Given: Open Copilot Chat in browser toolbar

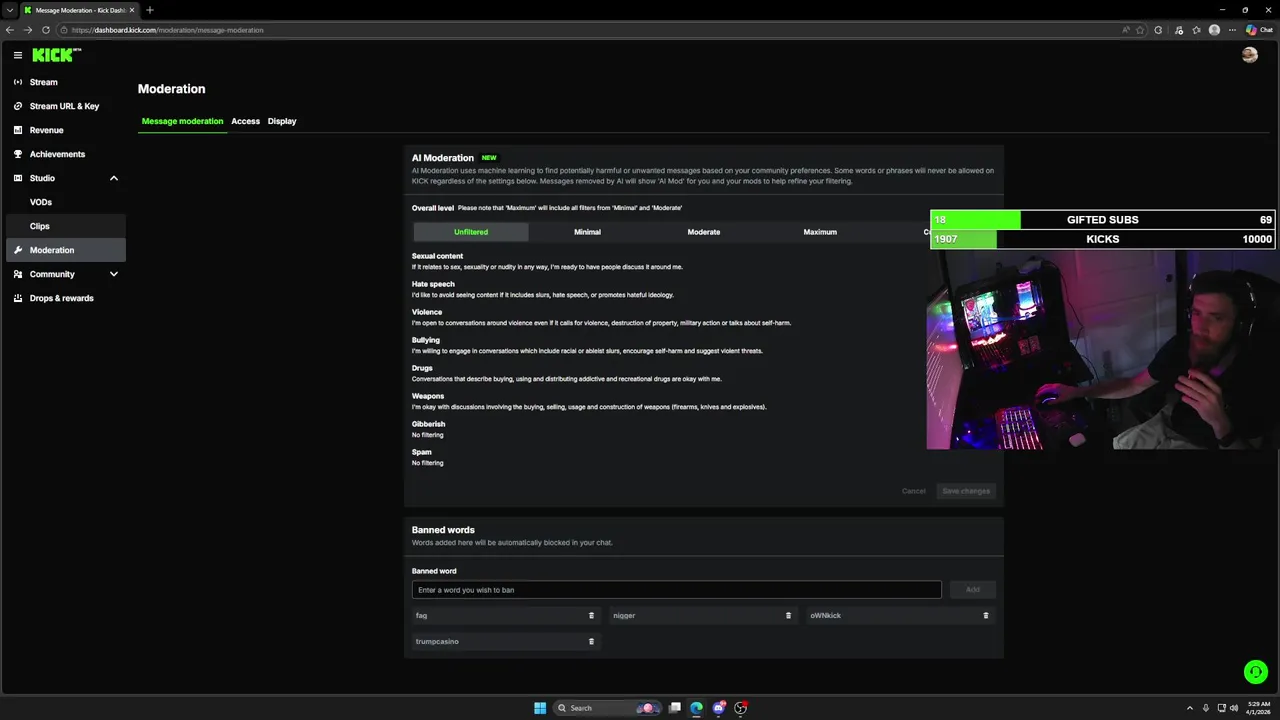Looking at the screenshot, I should [x=1259, y=30].
